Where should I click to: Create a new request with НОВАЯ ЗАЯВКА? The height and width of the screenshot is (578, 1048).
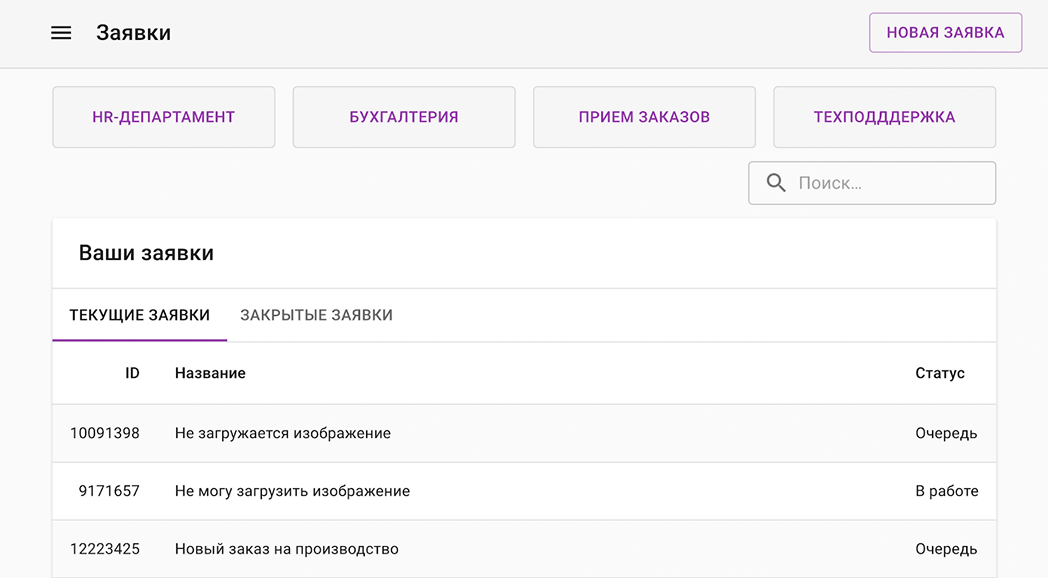pos(945,33)
